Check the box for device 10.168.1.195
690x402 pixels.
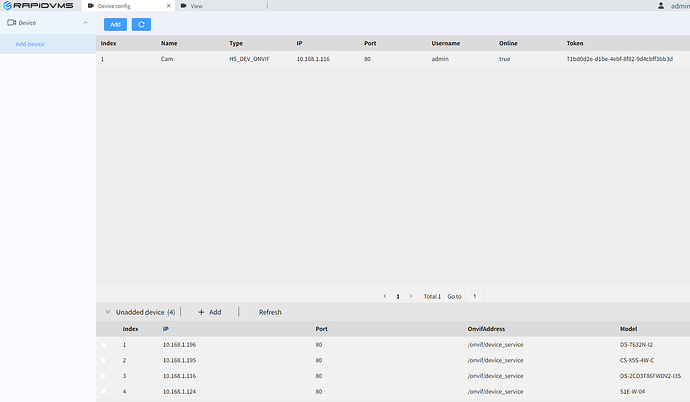coord(103,360)
